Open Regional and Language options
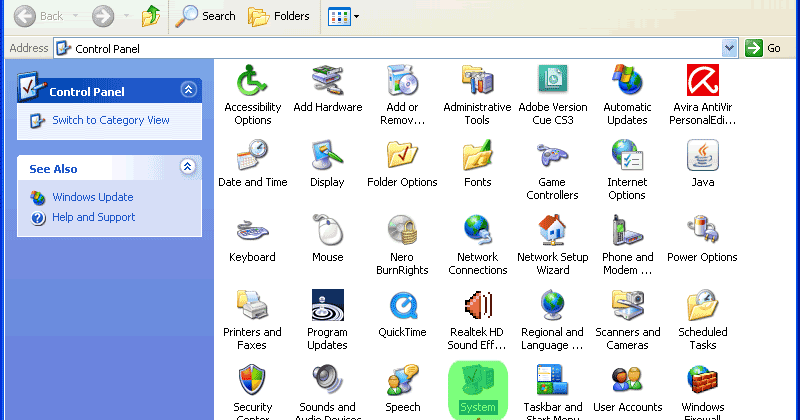The image size is (800, 420). tap(552, 320)
